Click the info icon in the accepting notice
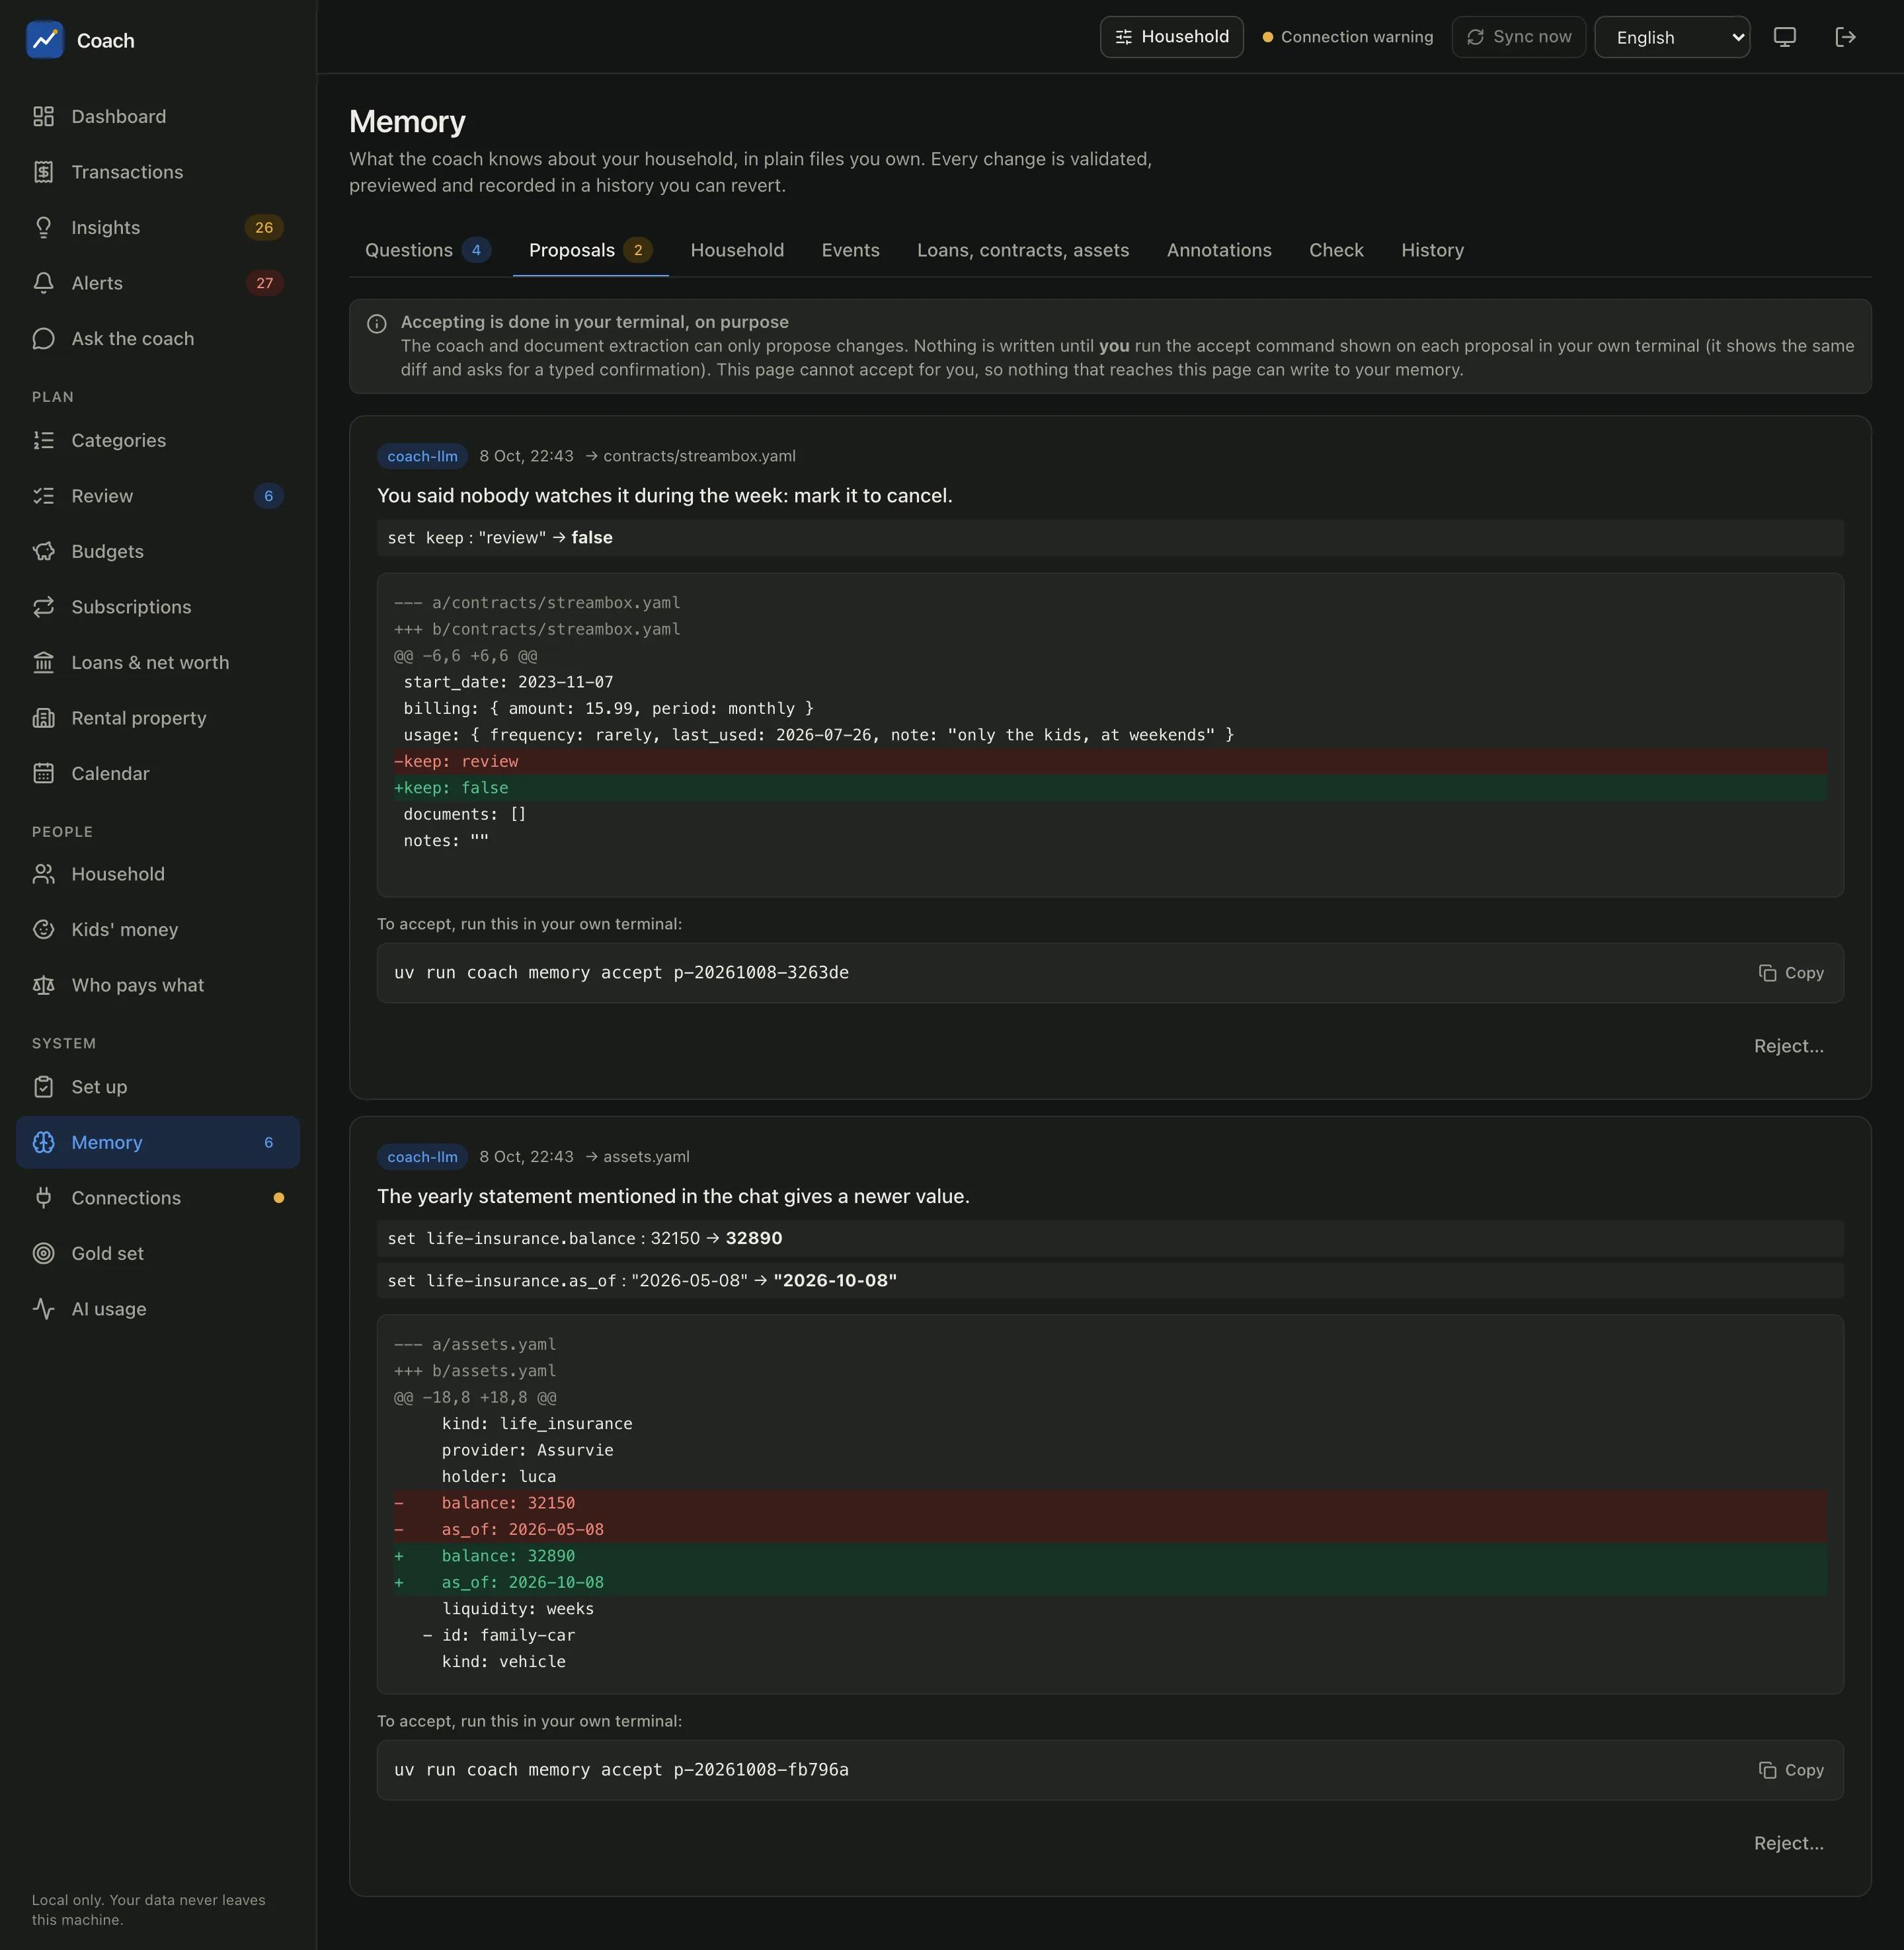 [x=377, y=324]
